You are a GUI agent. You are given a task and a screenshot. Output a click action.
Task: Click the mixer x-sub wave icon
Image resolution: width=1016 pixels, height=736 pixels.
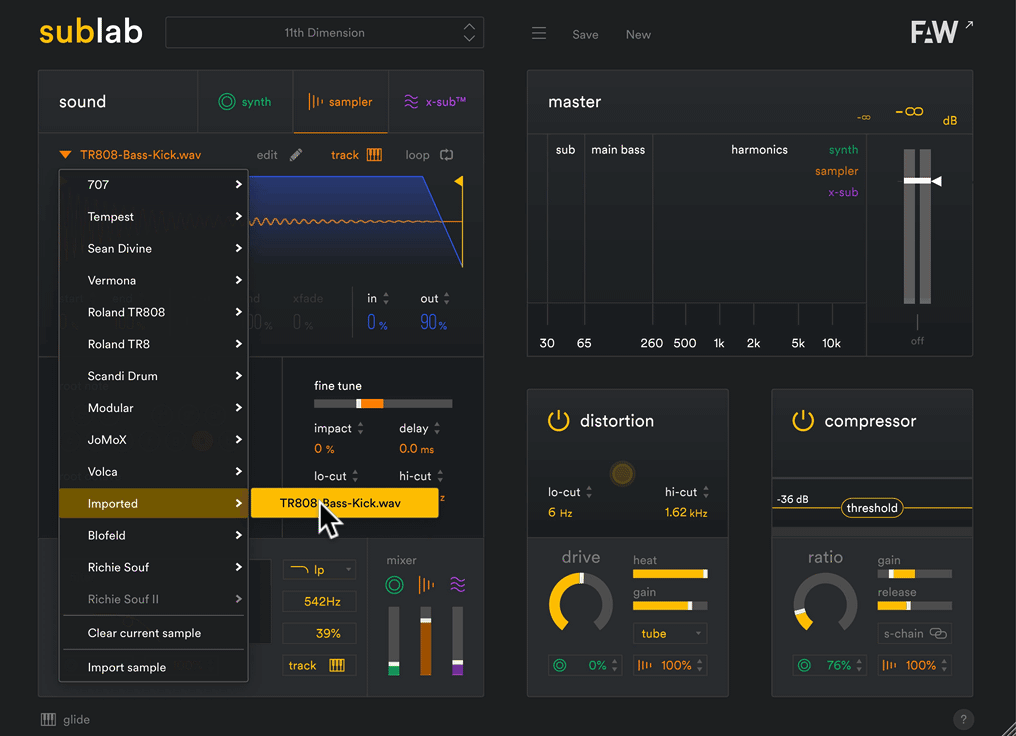(x=457, y=585)
